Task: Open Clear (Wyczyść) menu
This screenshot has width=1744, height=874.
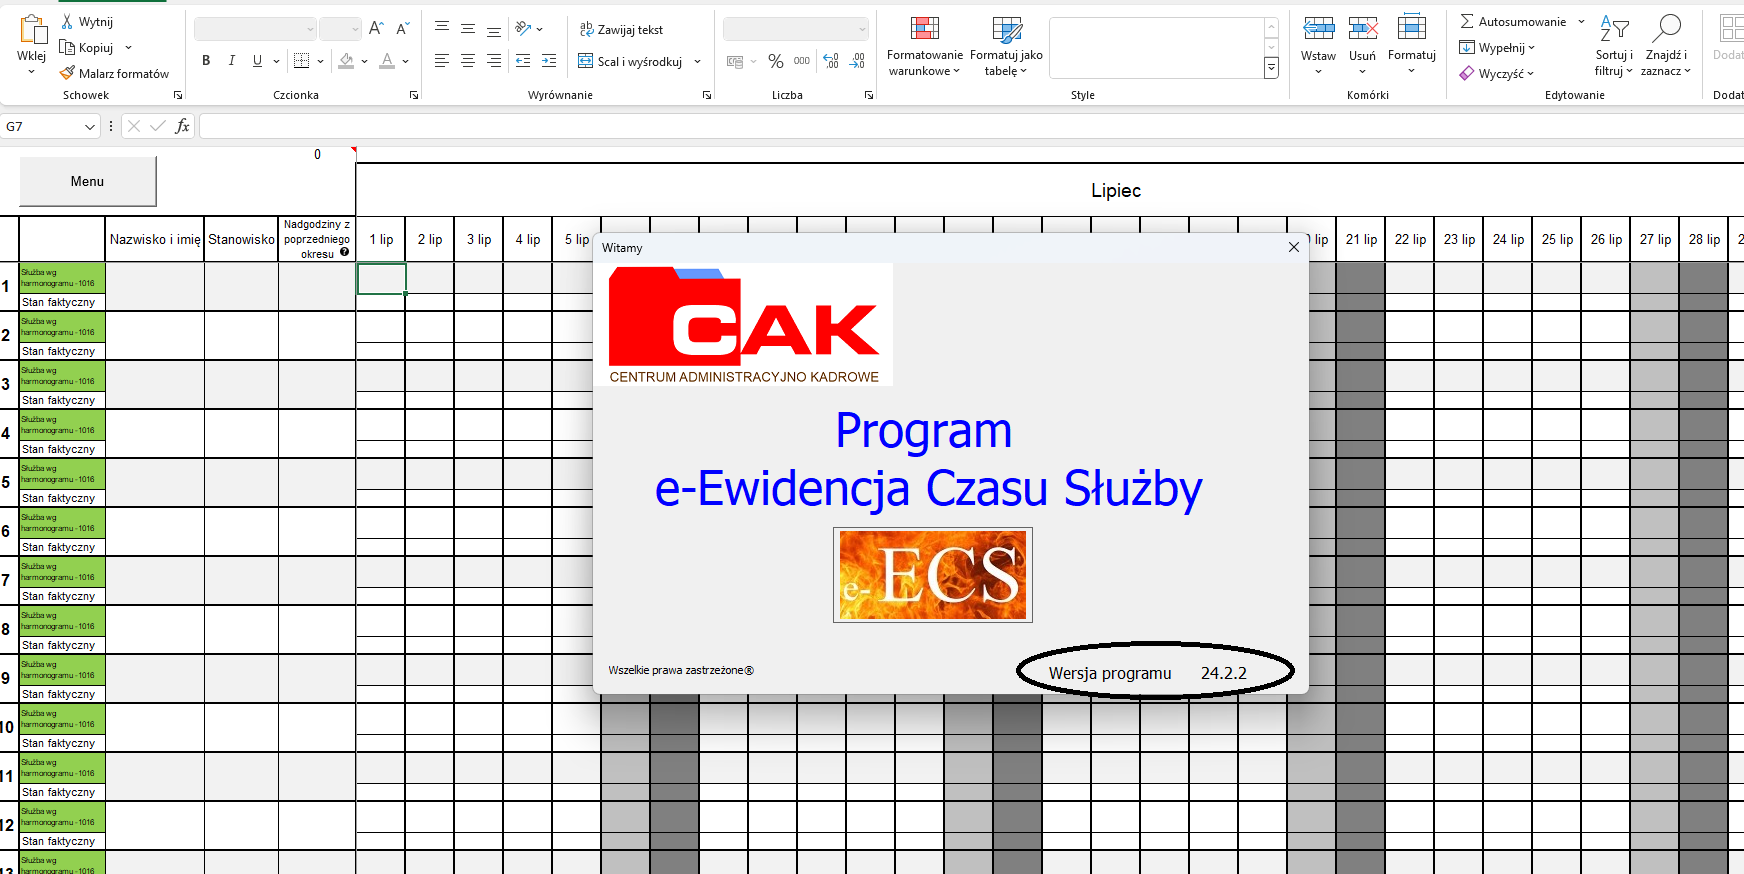Action: pos(1496,73)
